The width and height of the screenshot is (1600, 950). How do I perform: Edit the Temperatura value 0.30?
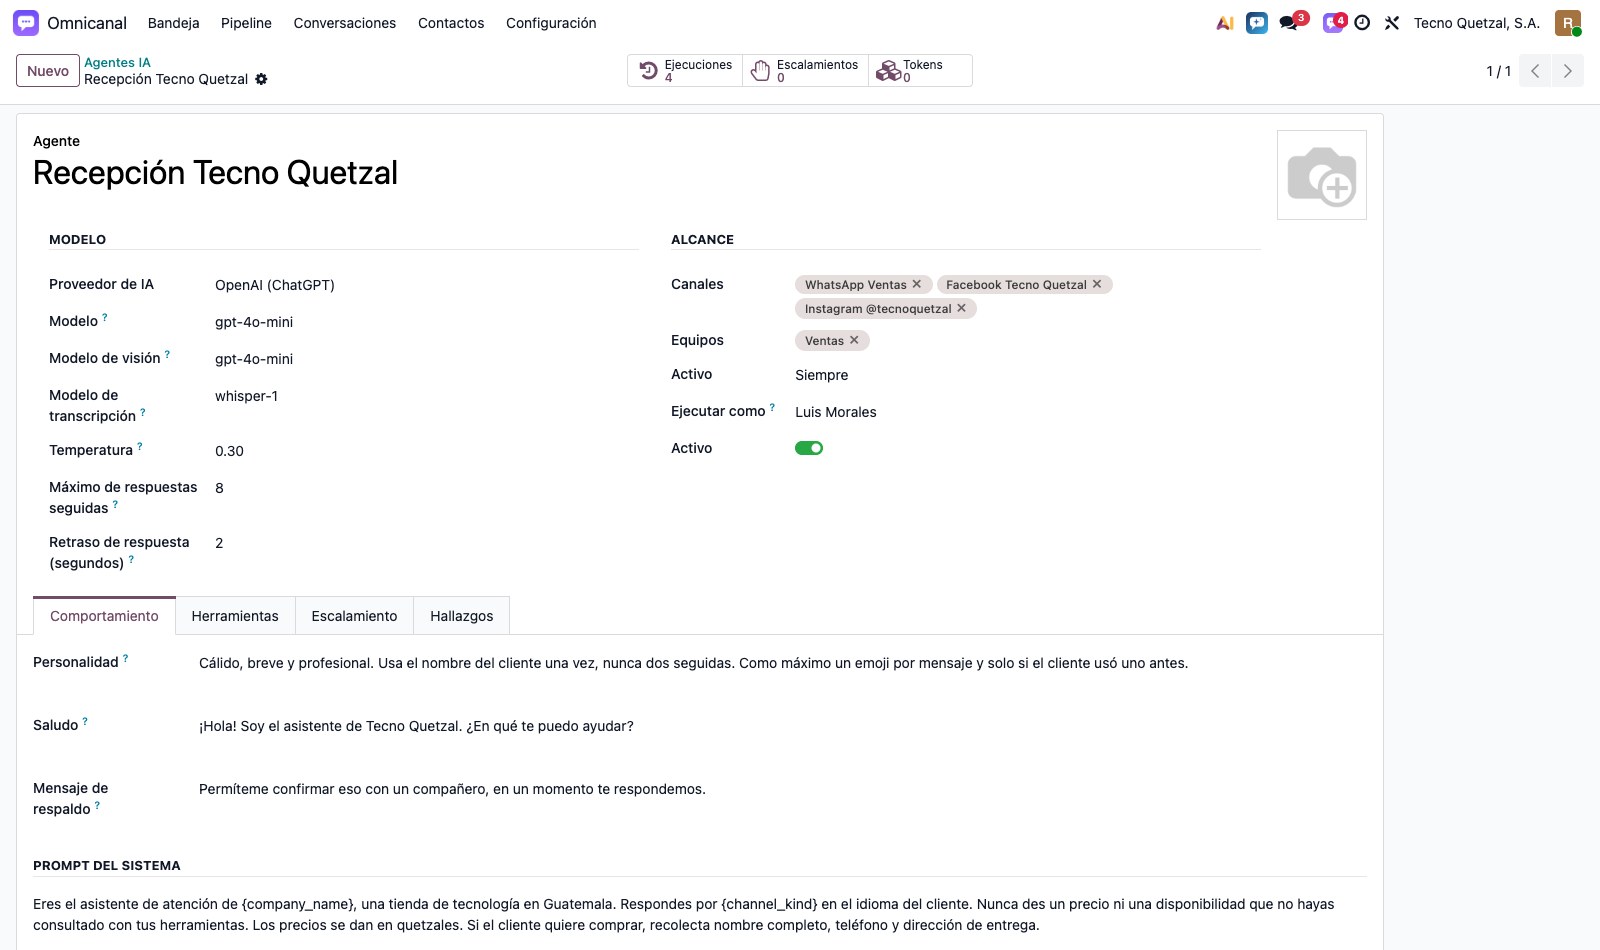pos(425,451)
